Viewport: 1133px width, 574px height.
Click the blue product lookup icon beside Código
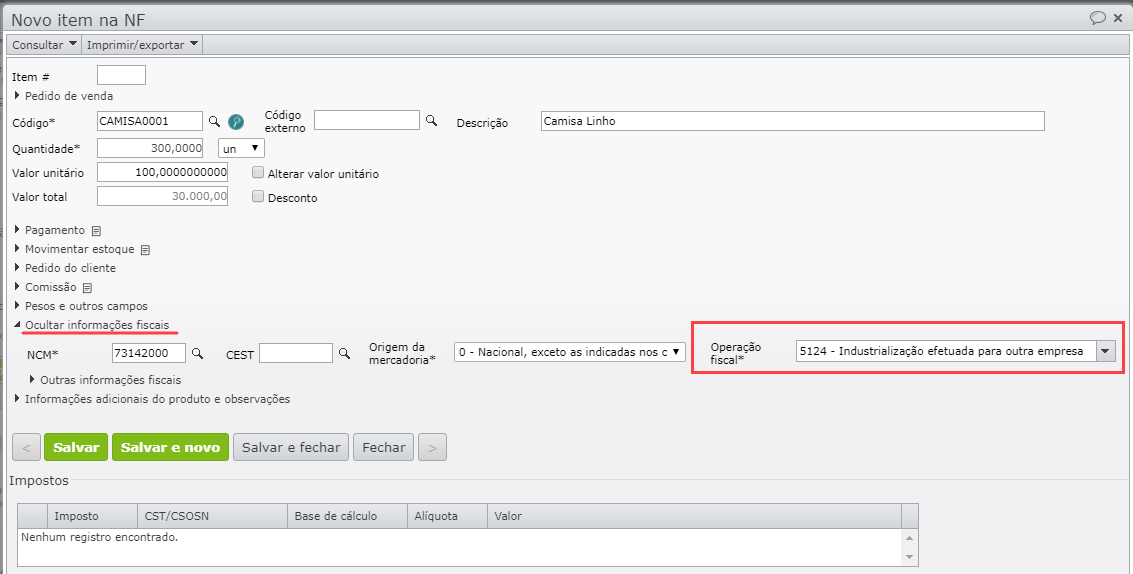tap(236, 121)
